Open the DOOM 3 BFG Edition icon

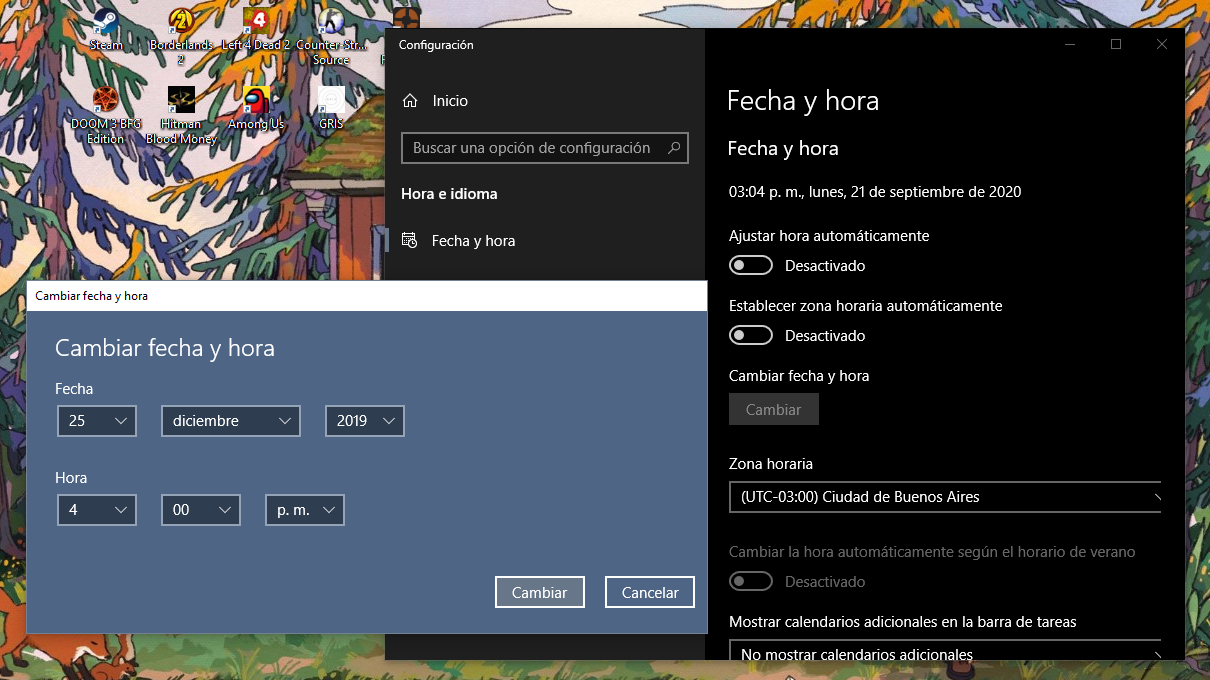[106, 115]
